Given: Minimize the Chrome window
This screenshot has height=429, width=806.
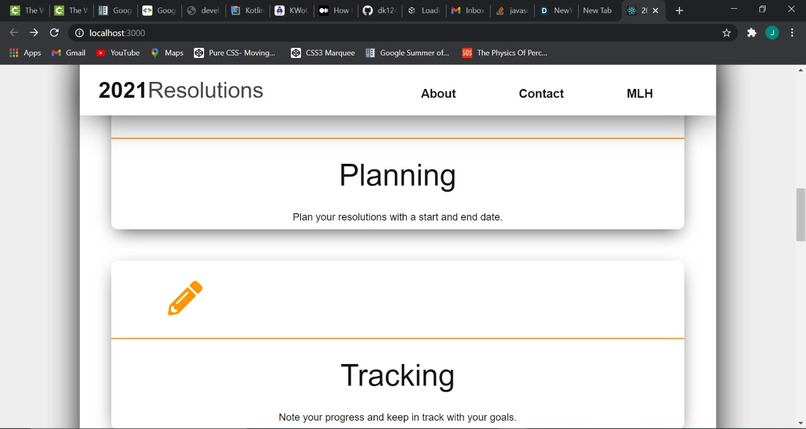Looking at the screenshot, I should (x=734, y=9).
